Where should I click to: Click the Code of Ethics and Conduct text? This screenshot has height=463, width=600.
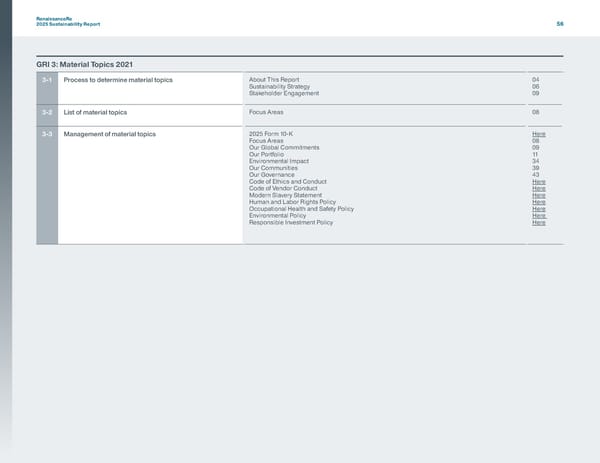click(288, 182)
